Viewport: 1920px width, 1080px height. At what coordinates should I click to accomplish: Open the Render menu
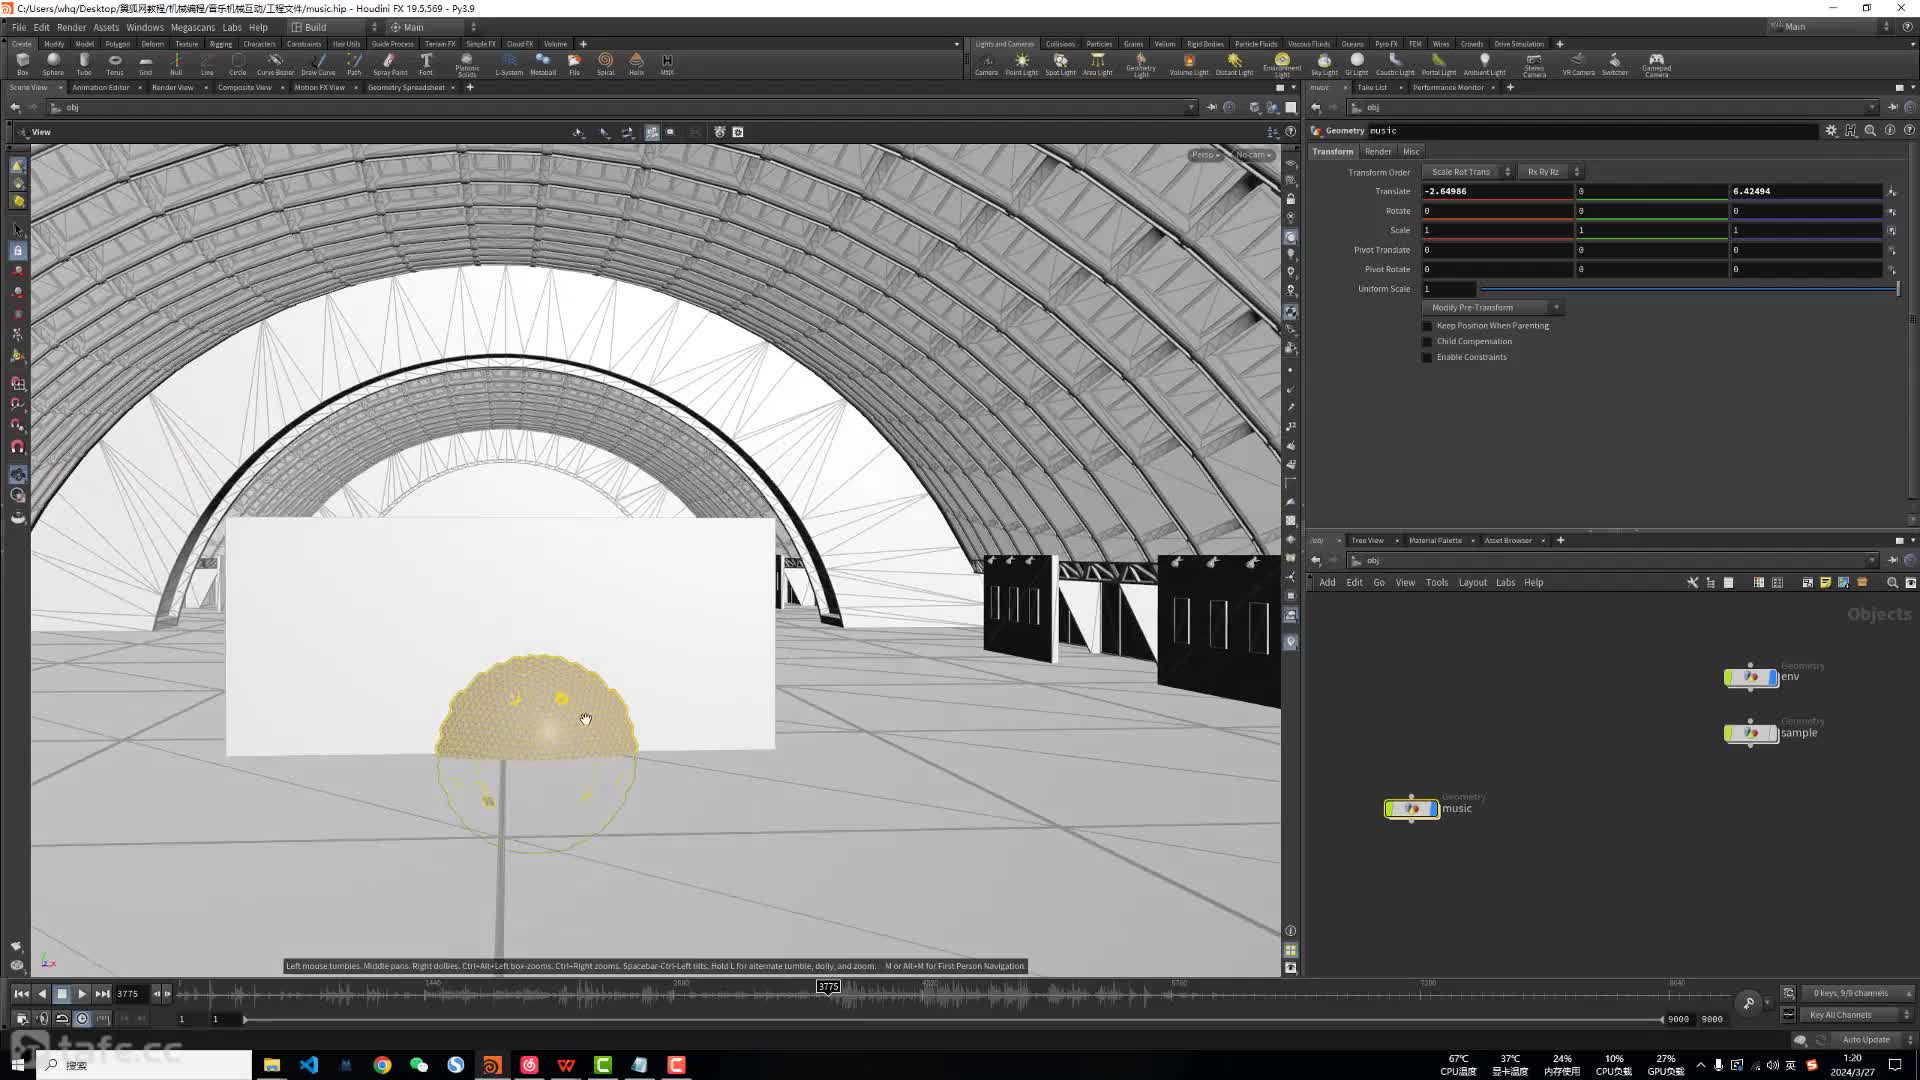pos(71,27)
